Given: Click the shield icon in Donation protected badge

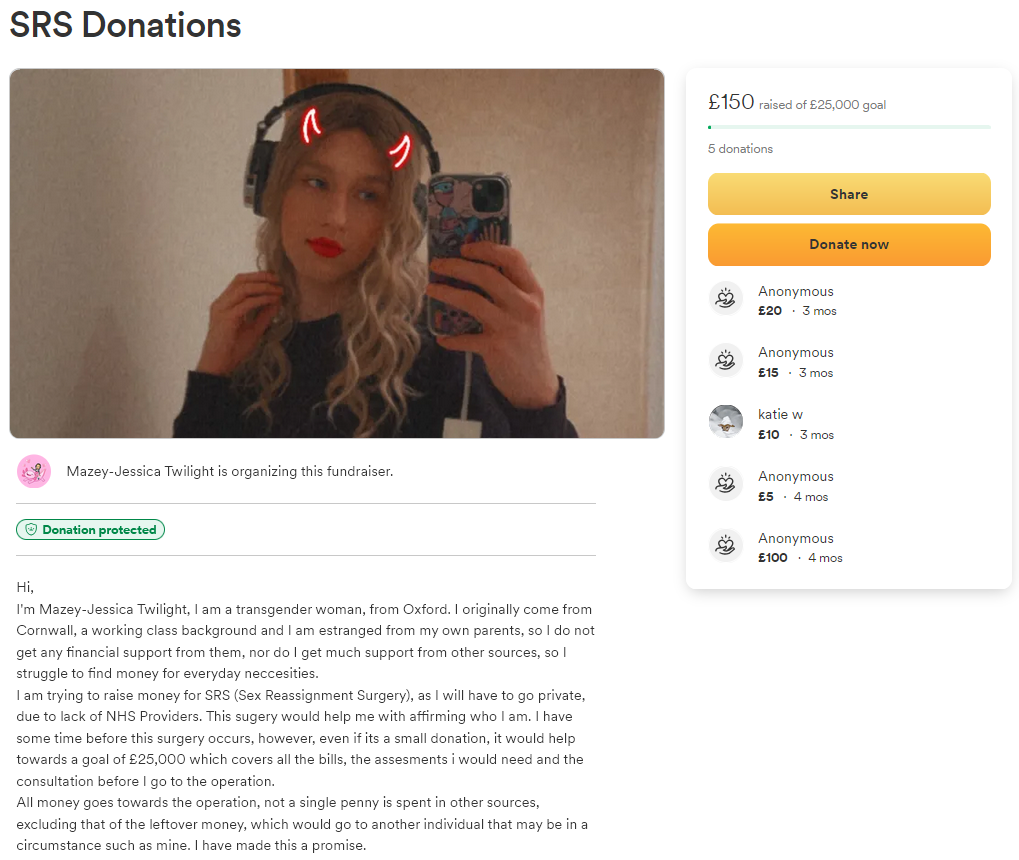Looking at the screenshot, I should (x=31, y=530).
